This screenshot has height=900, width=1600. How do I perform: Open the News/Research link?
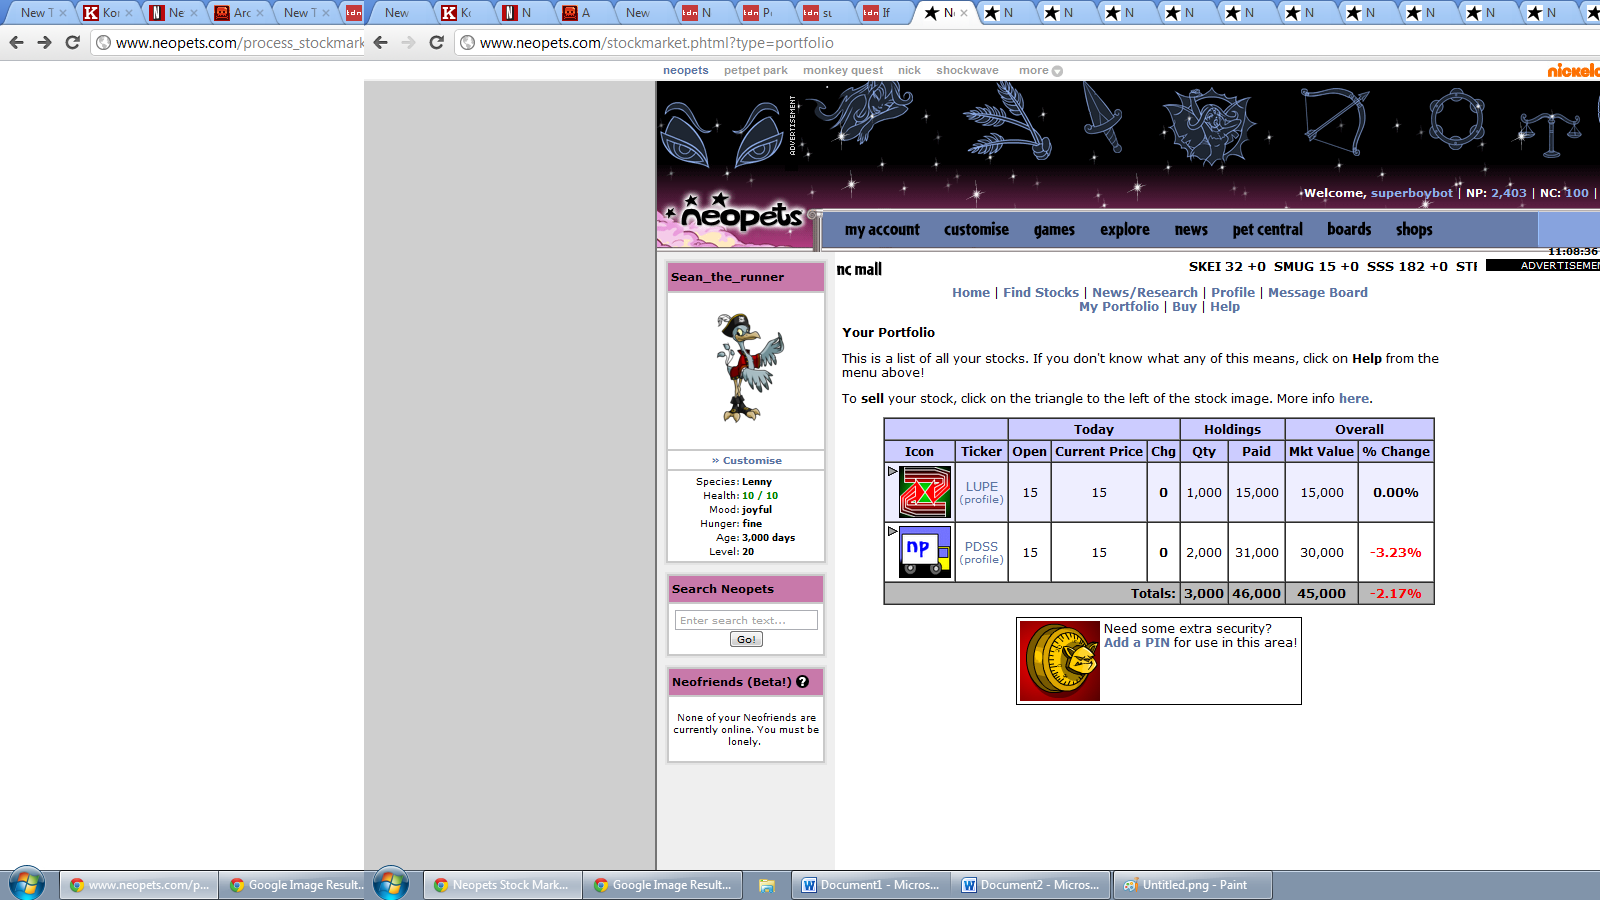click(1145, 293)
